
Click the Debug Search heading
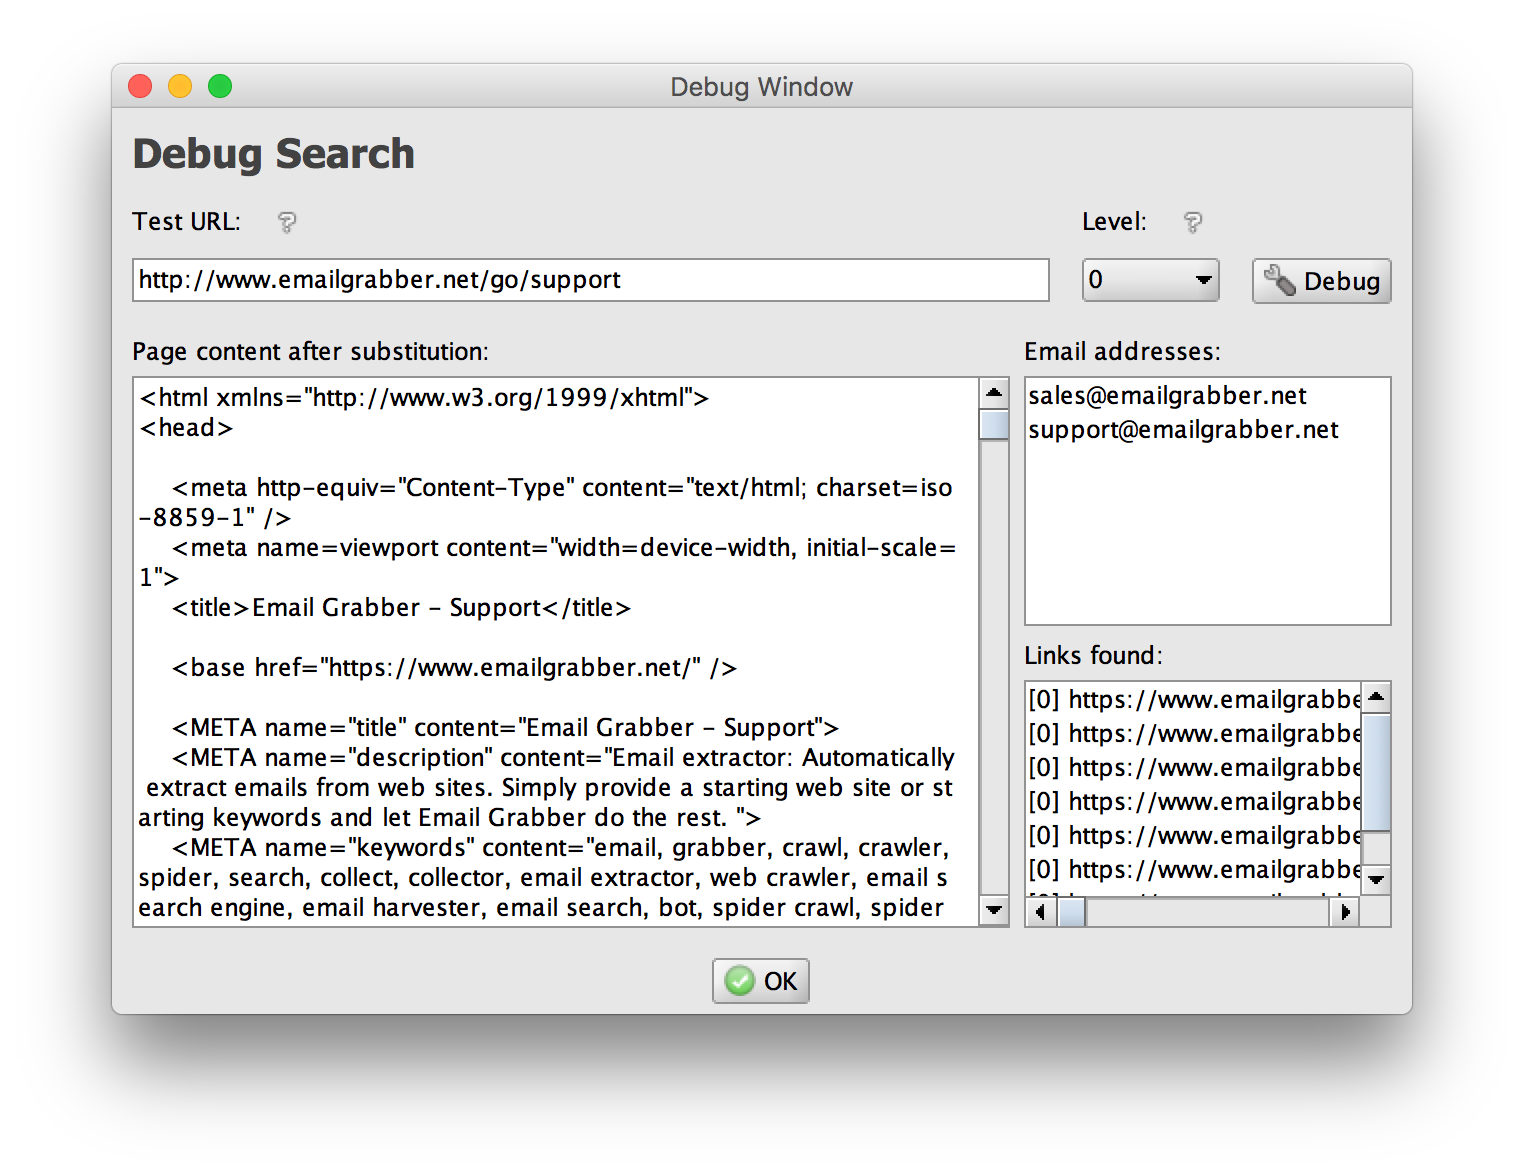273,154
